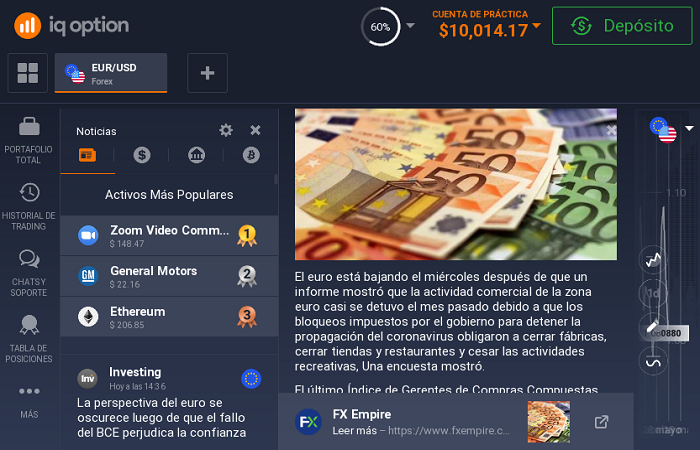Click the bronze rank 3 medal
Screen dimensions: 700x450
coord(247,317)
